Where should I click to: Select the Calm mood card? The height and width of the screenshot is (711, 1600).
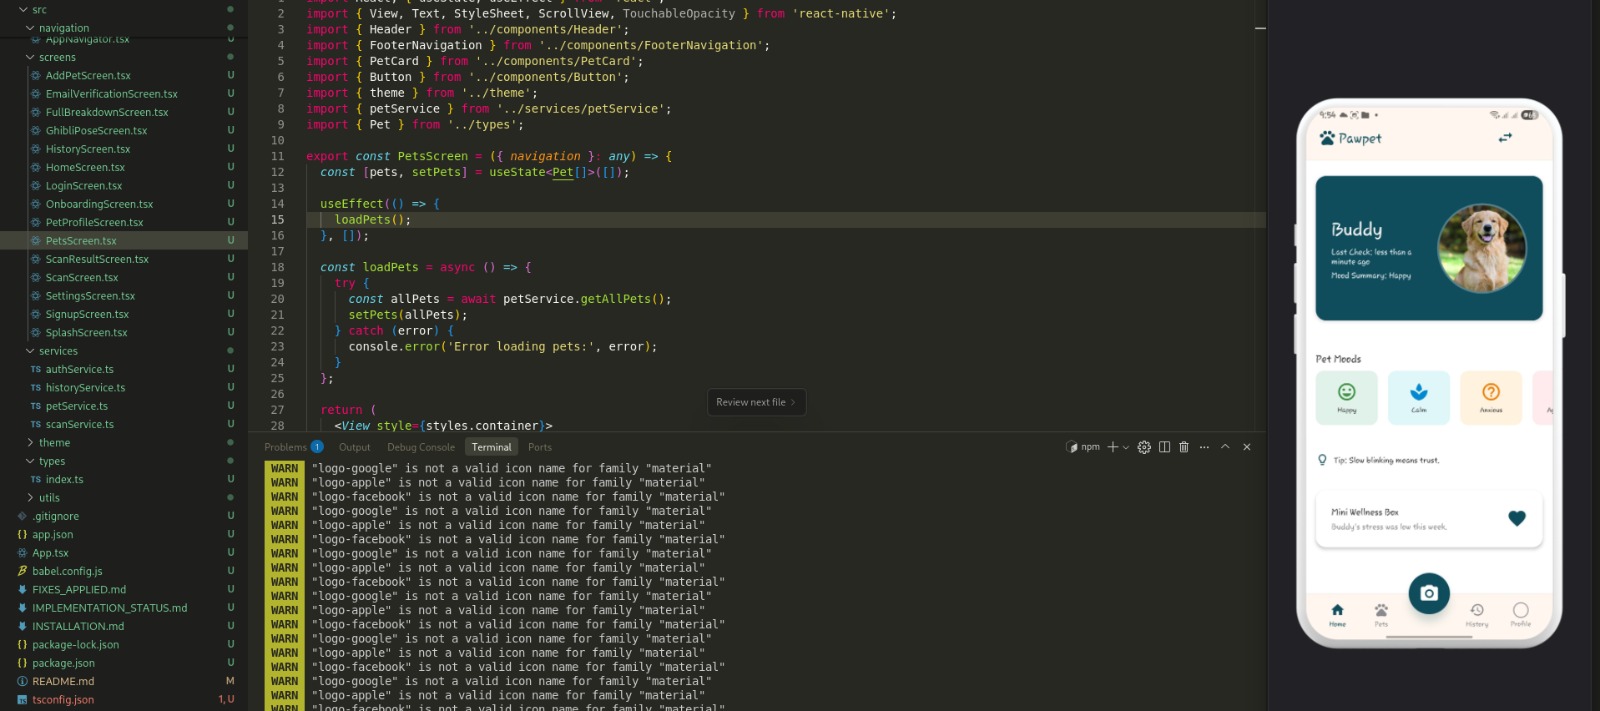1418,397
